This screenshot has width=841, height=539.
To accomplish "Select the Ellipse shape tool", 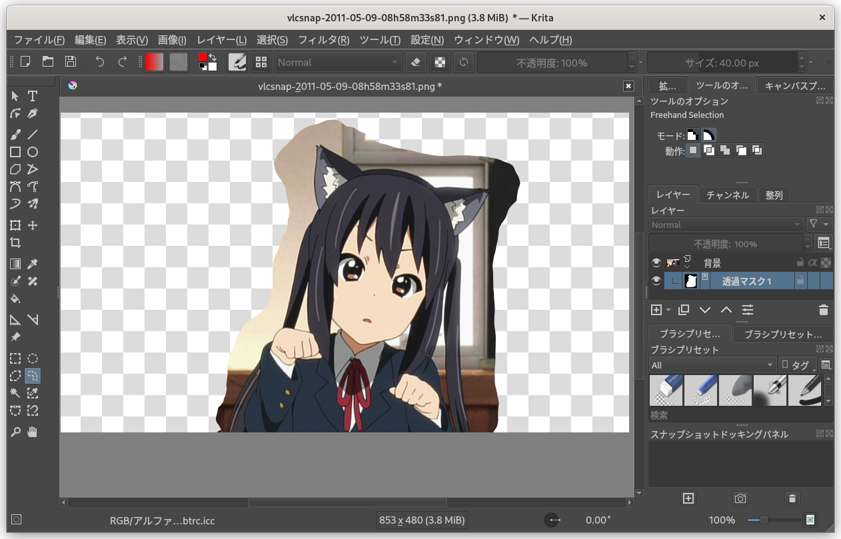I will tap(33, 152).
